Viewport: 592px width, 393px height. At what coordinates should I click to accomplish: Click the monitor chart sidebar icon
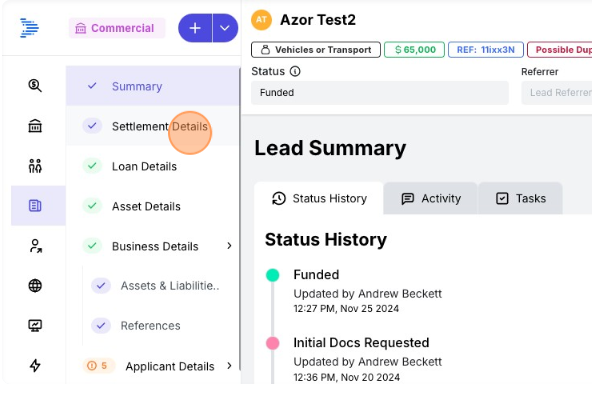pyautogui.click(x=35, y=325)
